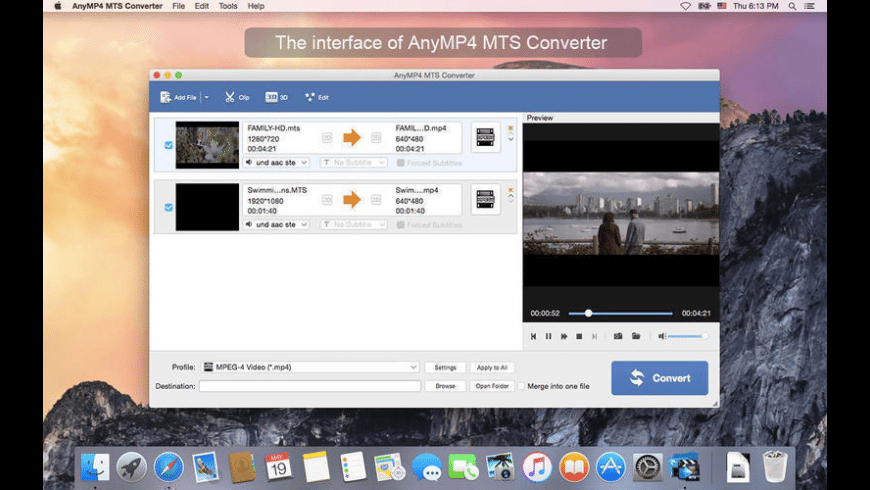Open the Add File dropdown arrow
870x490 pixels.
point(206,97)
